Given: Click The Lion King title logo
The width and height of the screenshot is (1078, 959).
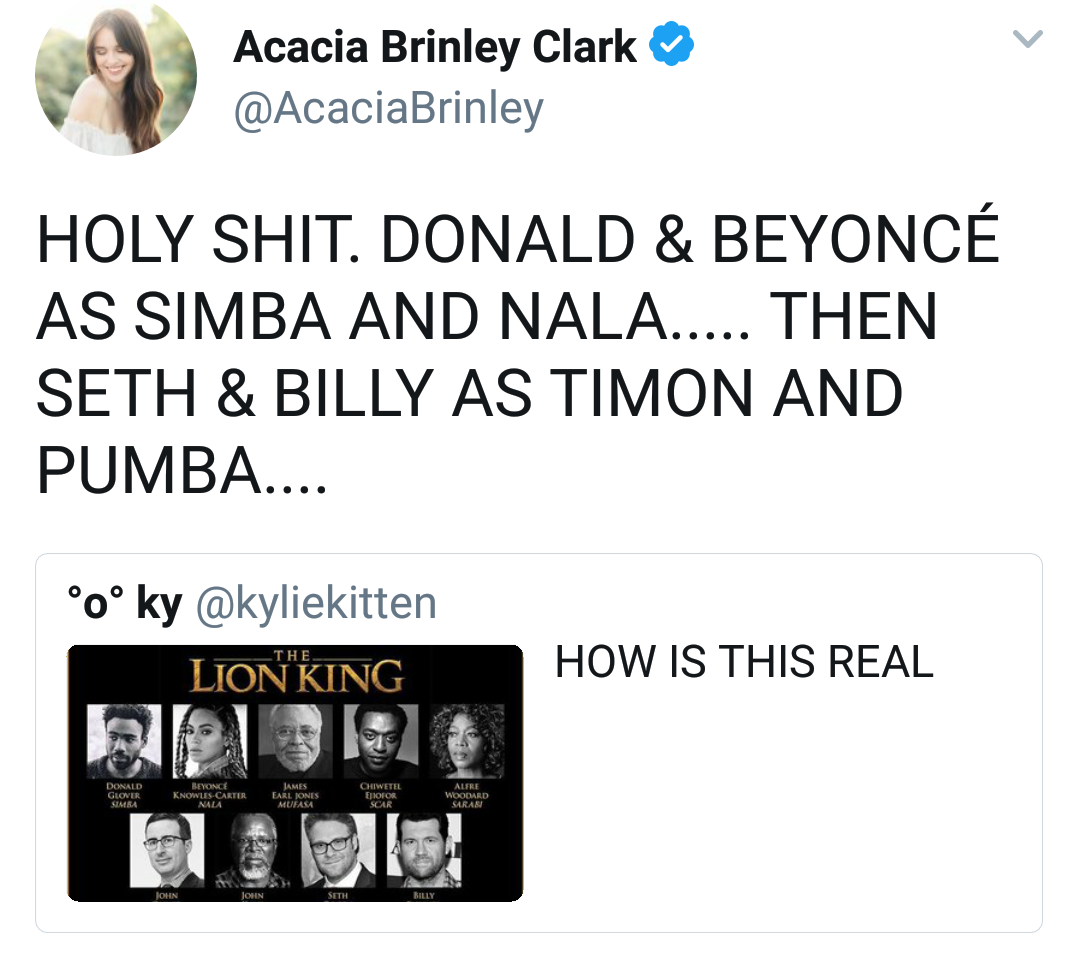Looking at the screenshot, I should point(296,672).
